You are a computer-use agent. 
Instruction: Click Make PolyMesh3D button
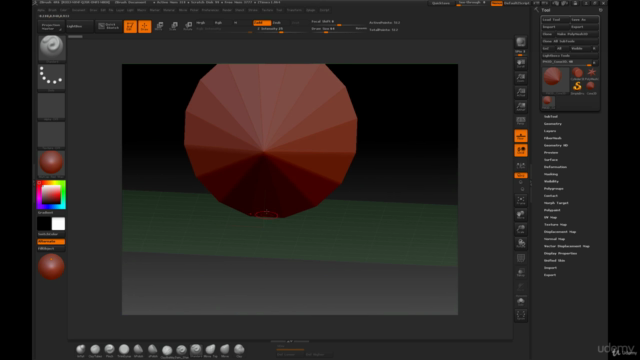pos(576,34)
